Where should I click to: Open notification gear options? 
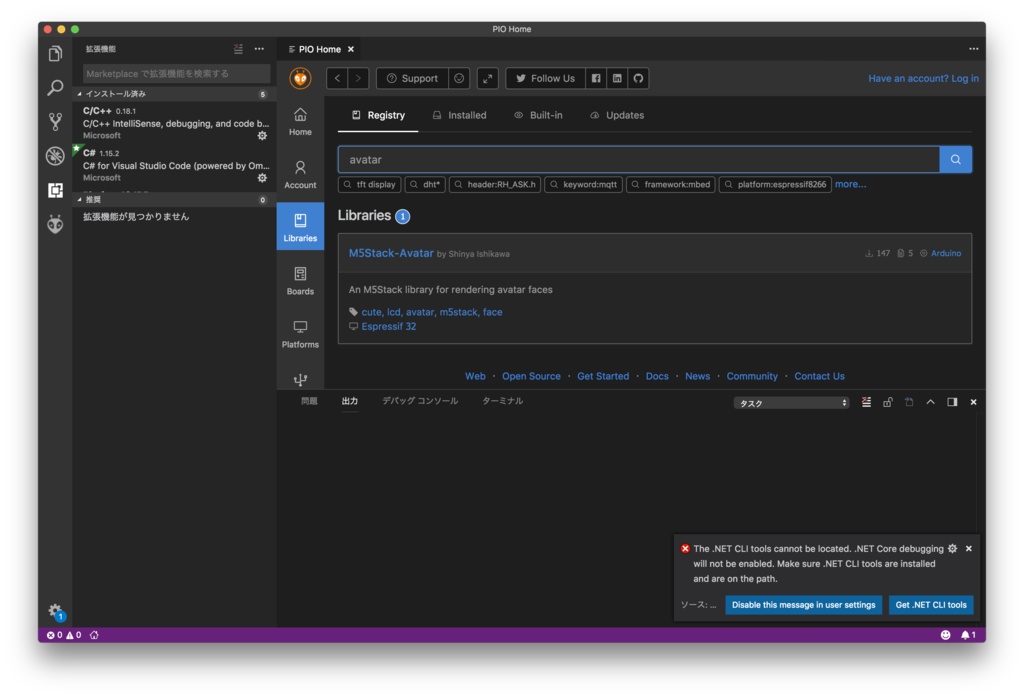pyautogui.click(x=953, y=549)
